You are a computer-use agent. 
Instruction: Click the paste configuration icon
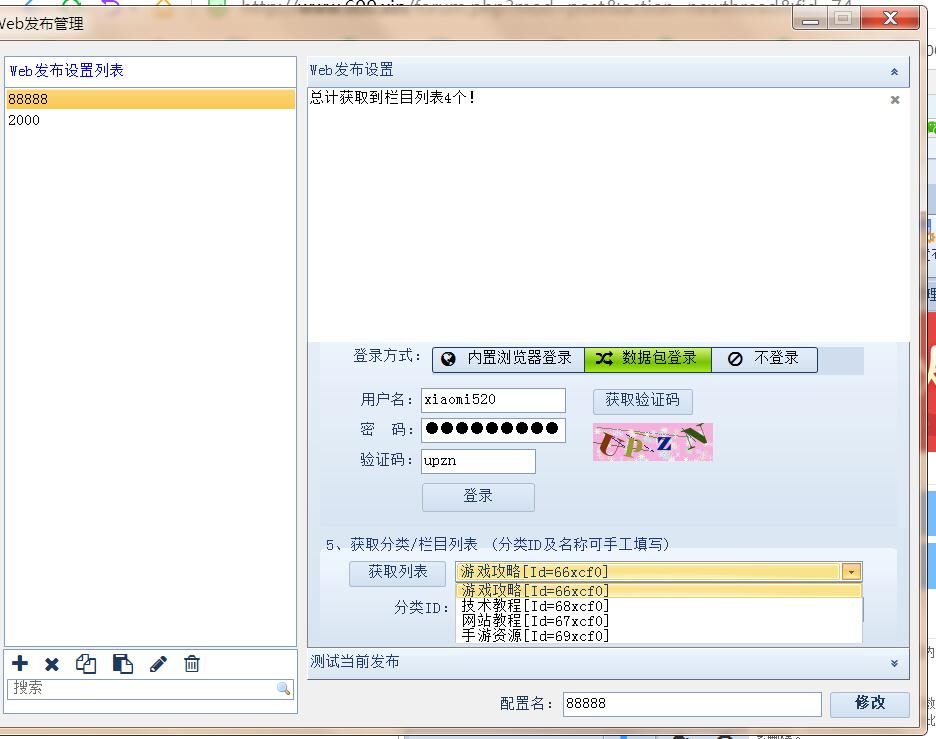[122, 664]
